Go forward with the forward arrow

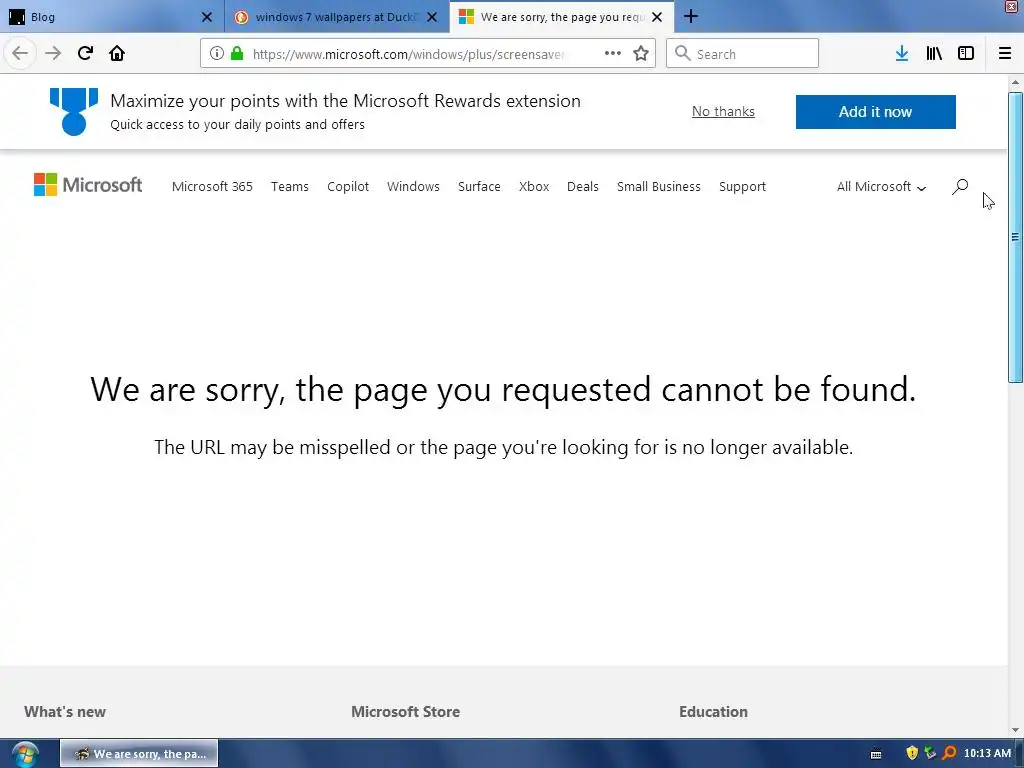click(52, 53)
